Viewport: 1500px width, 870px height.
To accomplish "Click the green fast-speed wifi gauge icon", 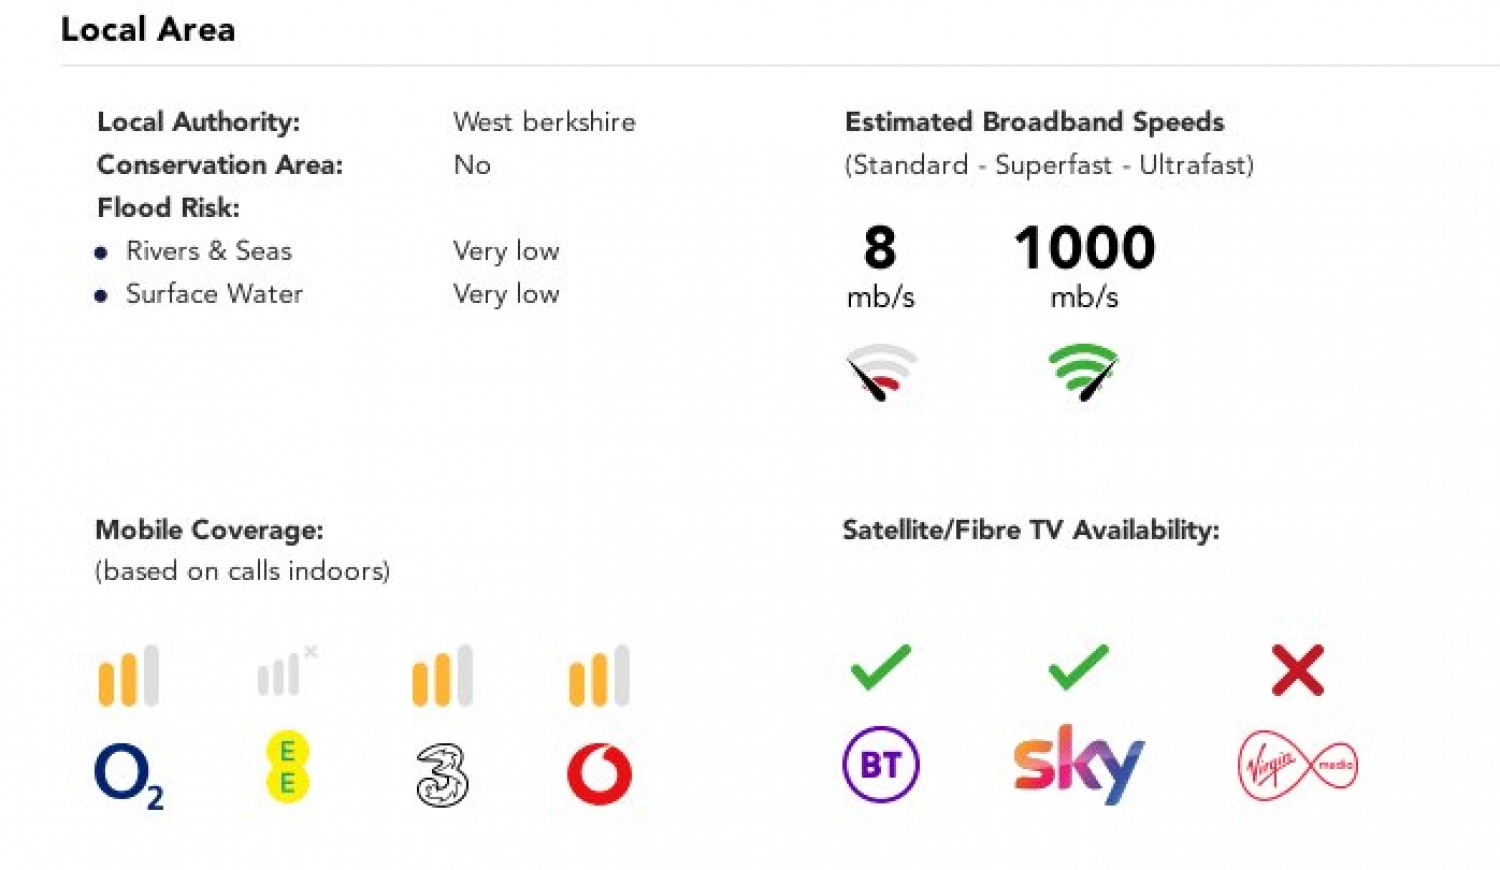I will [1083, 372].
